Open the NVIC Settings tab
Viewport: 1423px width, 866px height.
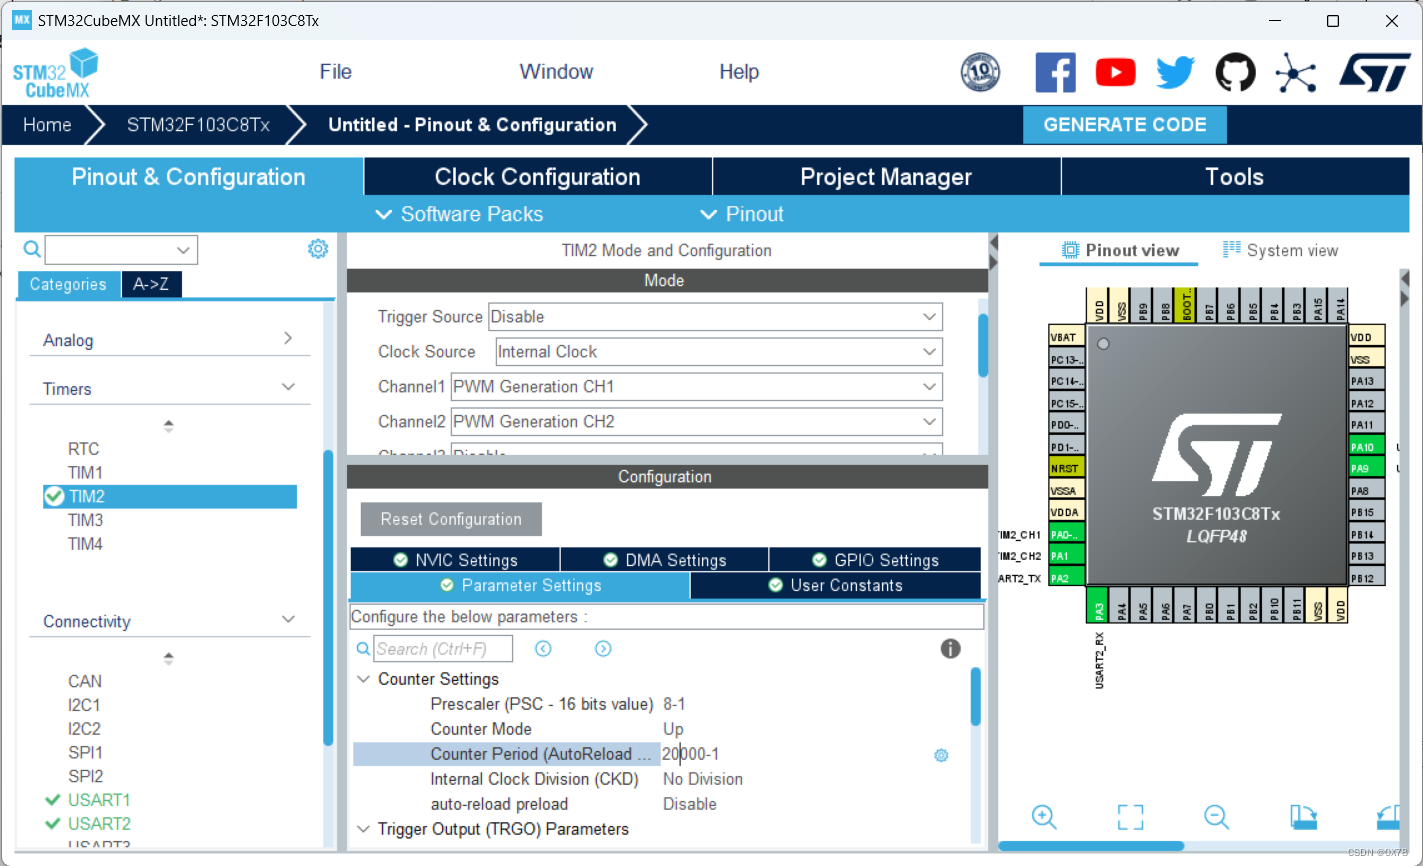(x=455, y=560)
